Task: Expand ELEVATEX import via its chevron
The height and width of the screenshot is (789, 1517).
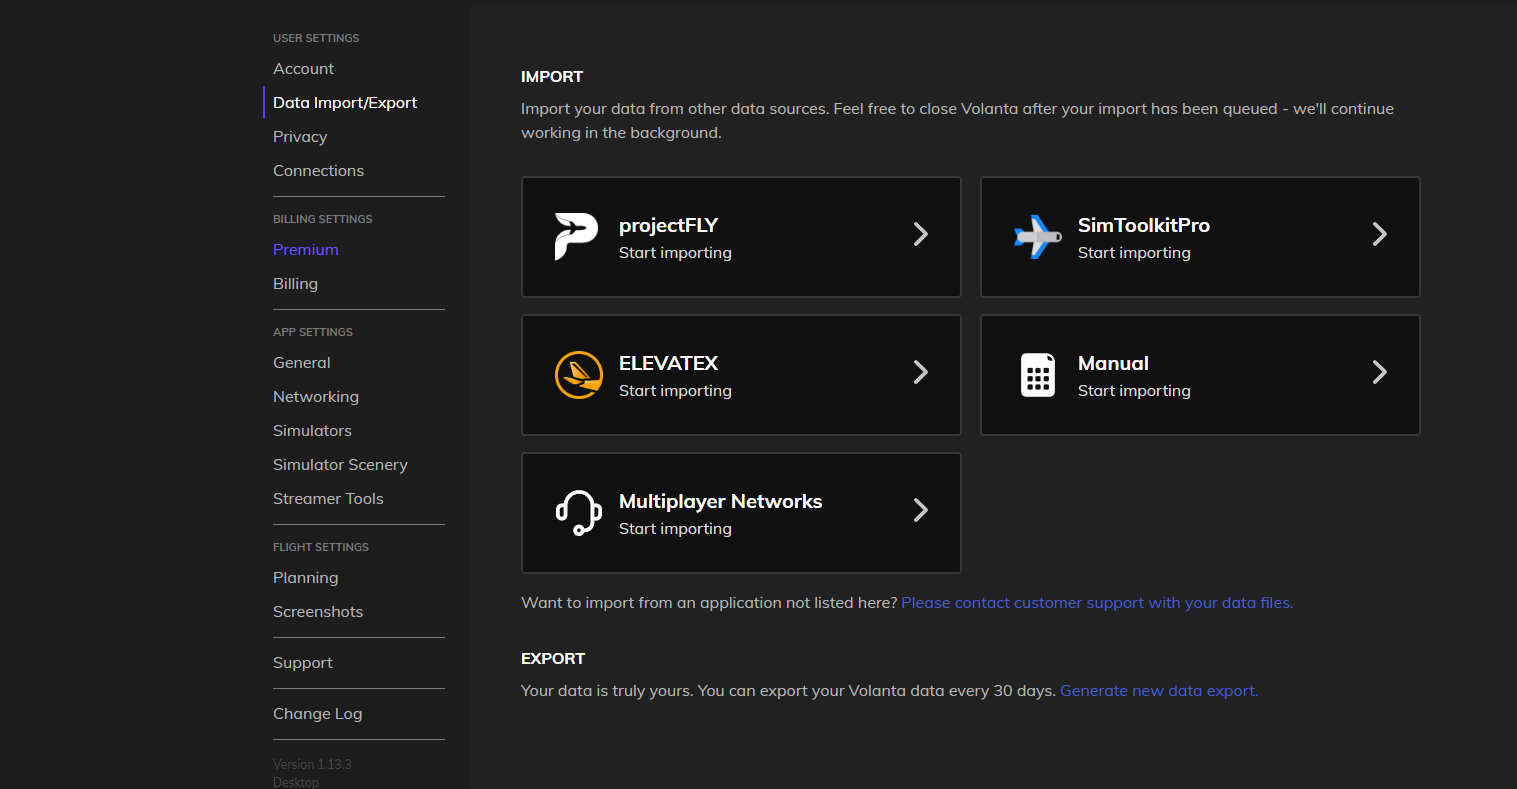Action: 921,372
